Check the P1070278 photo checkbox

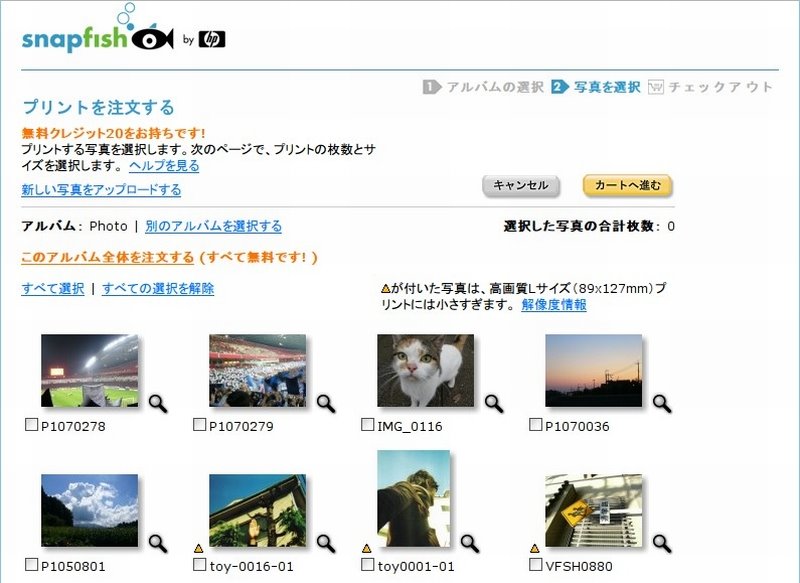tap(31, 424)
